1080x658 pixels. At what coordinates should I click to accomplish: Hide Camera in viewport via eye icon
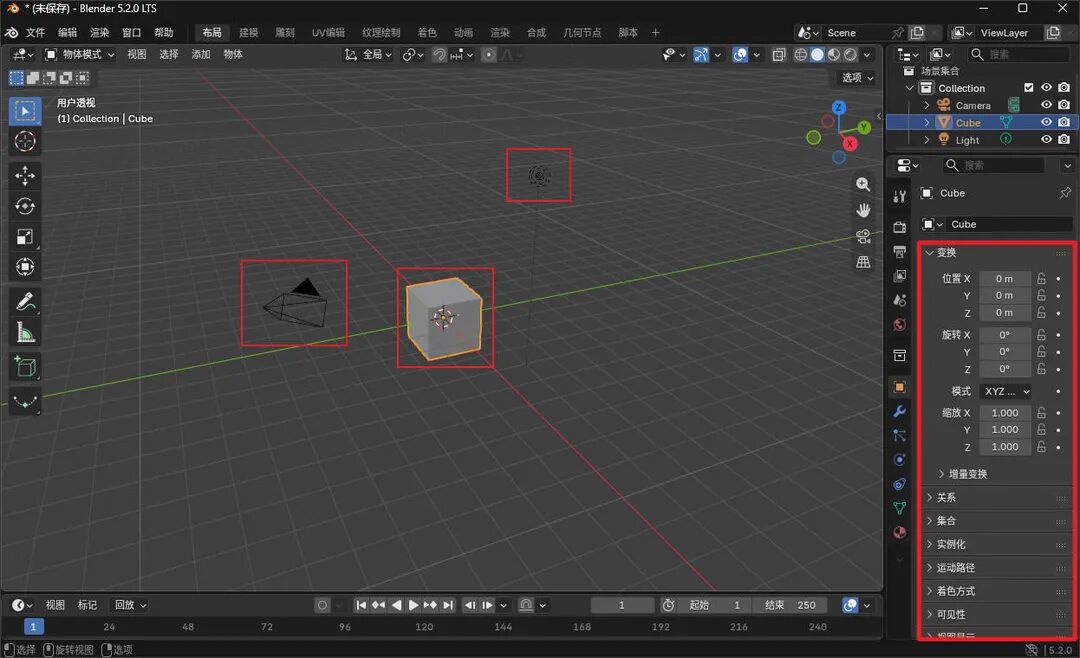pos(1046,105)
